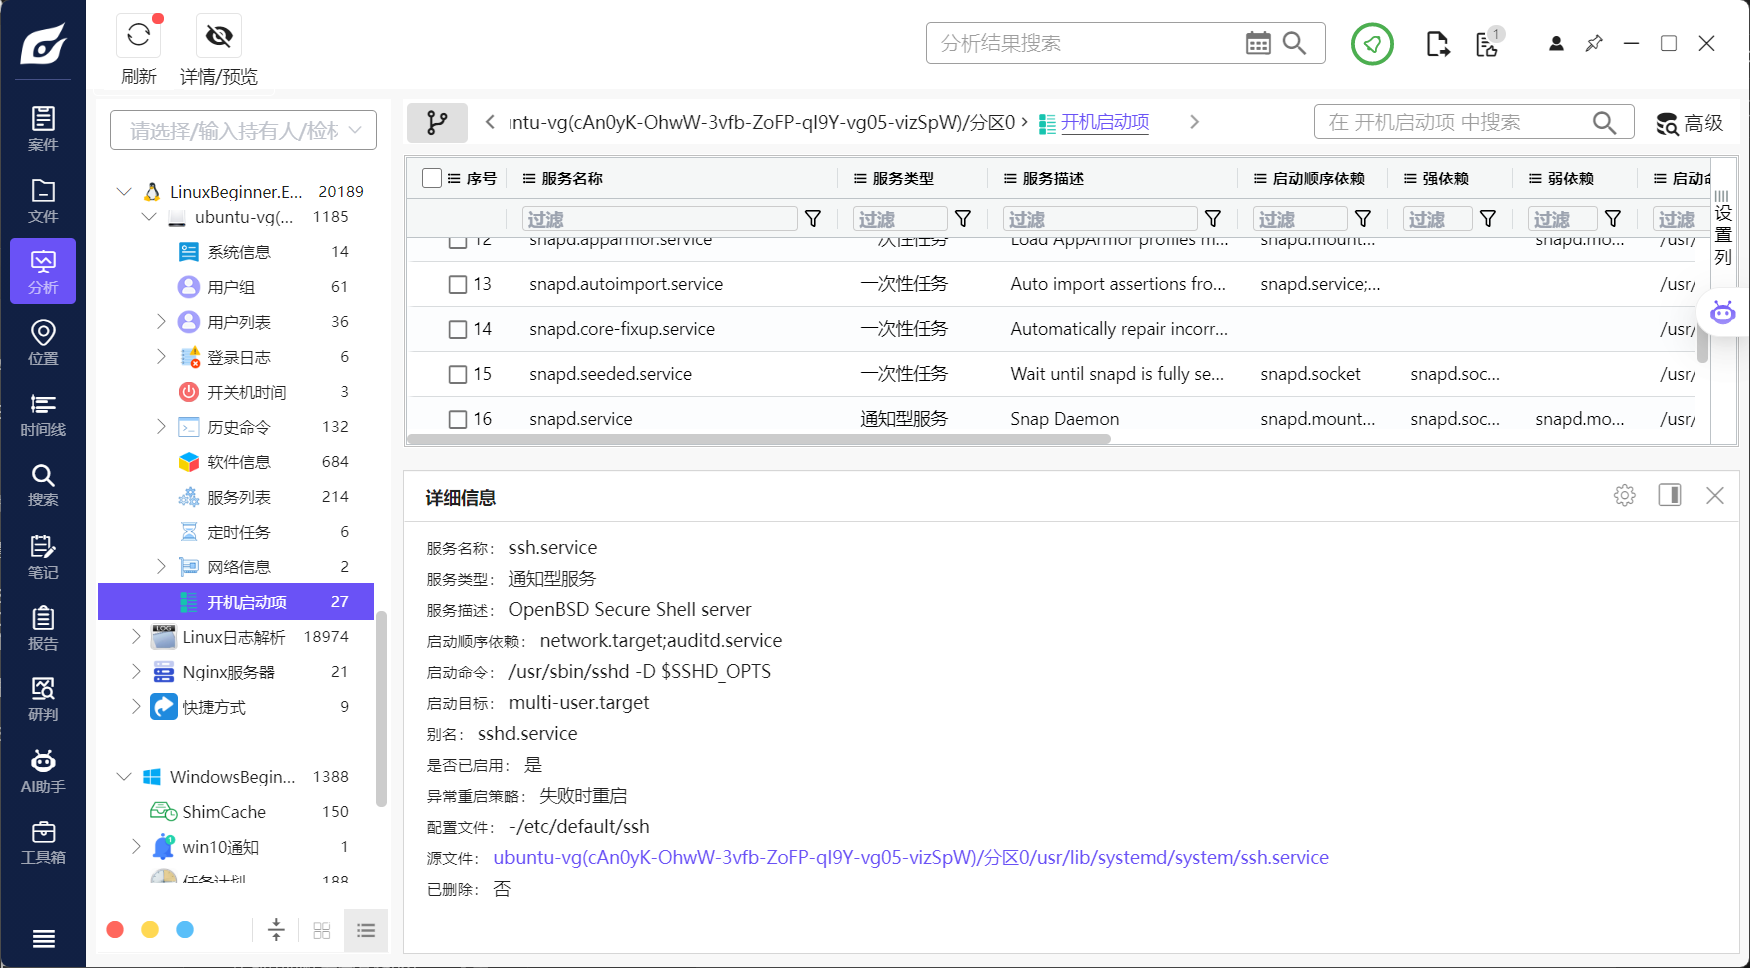The image size is (1750, 968).
Task: Click the green circular shield icon
Action: coord(1372,44)
